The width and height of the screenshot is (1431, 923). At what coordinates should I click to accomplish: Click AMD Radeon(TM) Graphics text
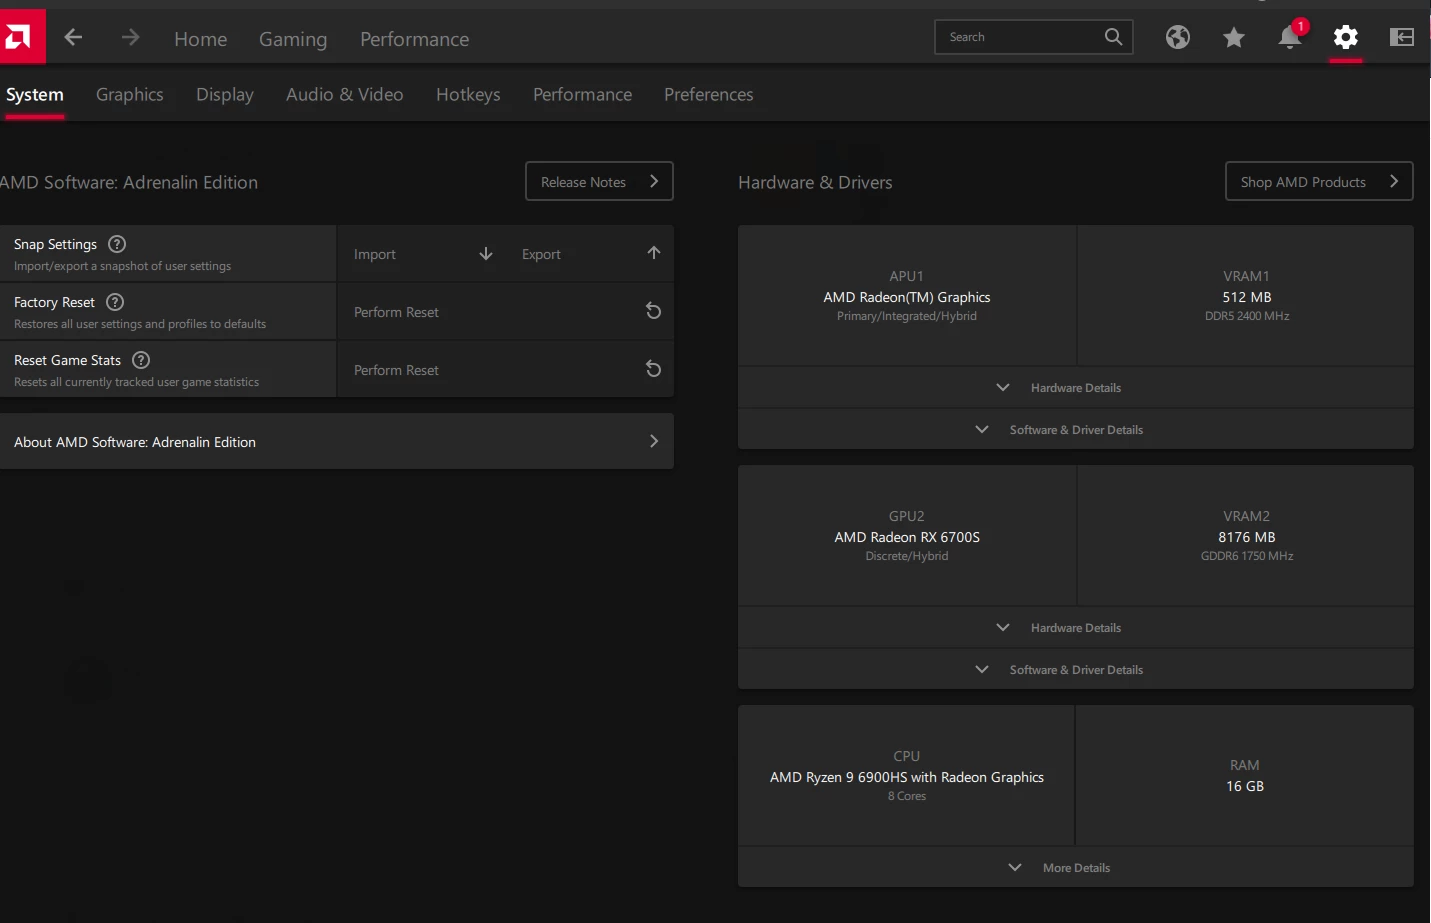(907, 297)
